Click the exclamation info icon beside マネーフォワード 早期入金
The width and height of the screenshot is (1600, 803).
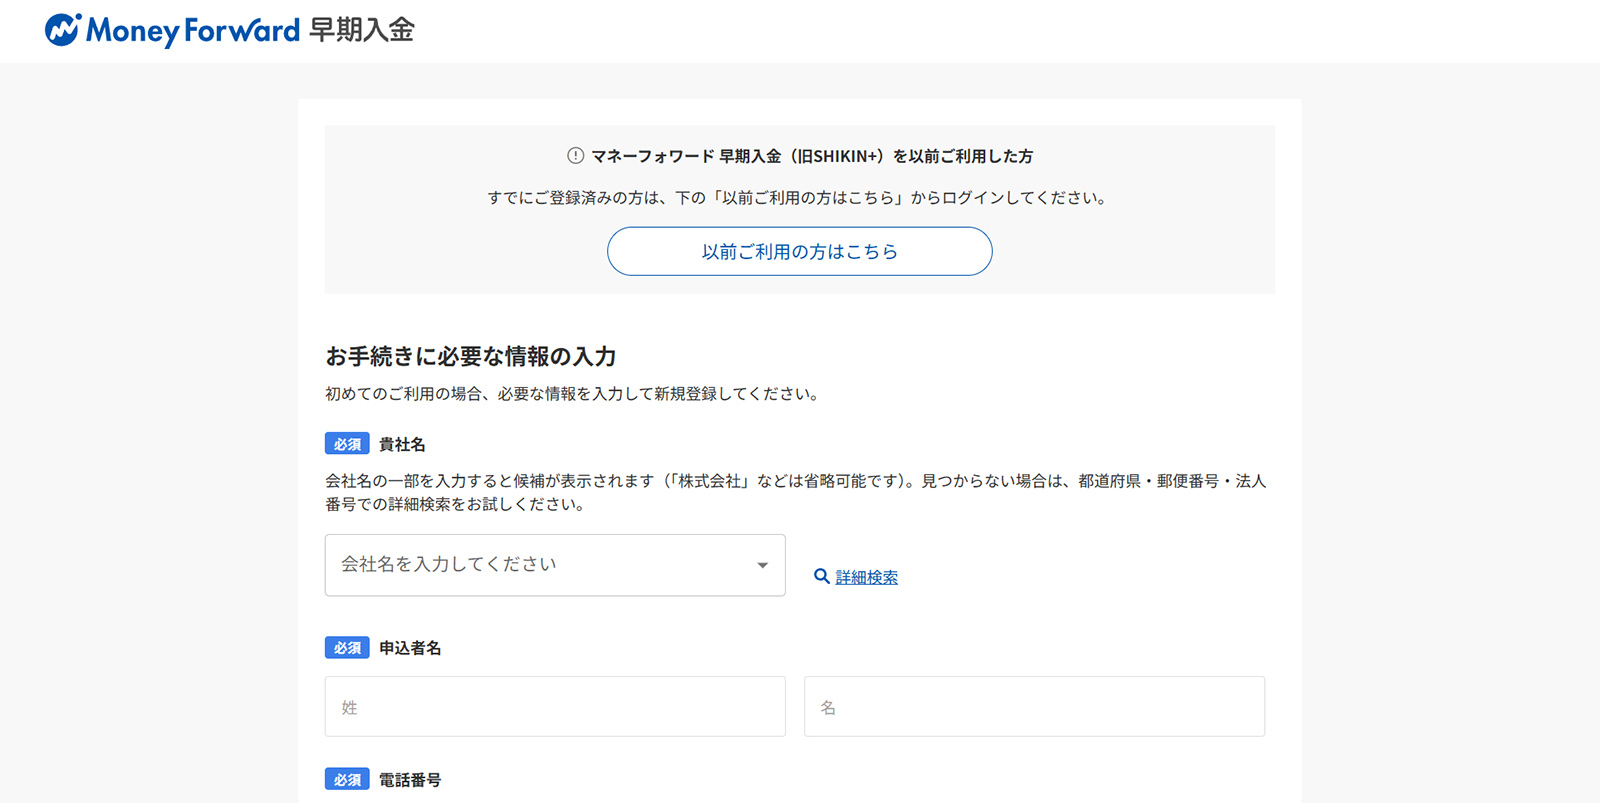coord(575,156)
